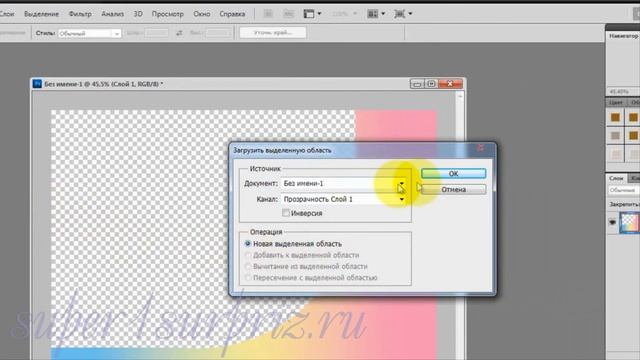
Task: Open the Просмотр menu
Action: (167, 14)
